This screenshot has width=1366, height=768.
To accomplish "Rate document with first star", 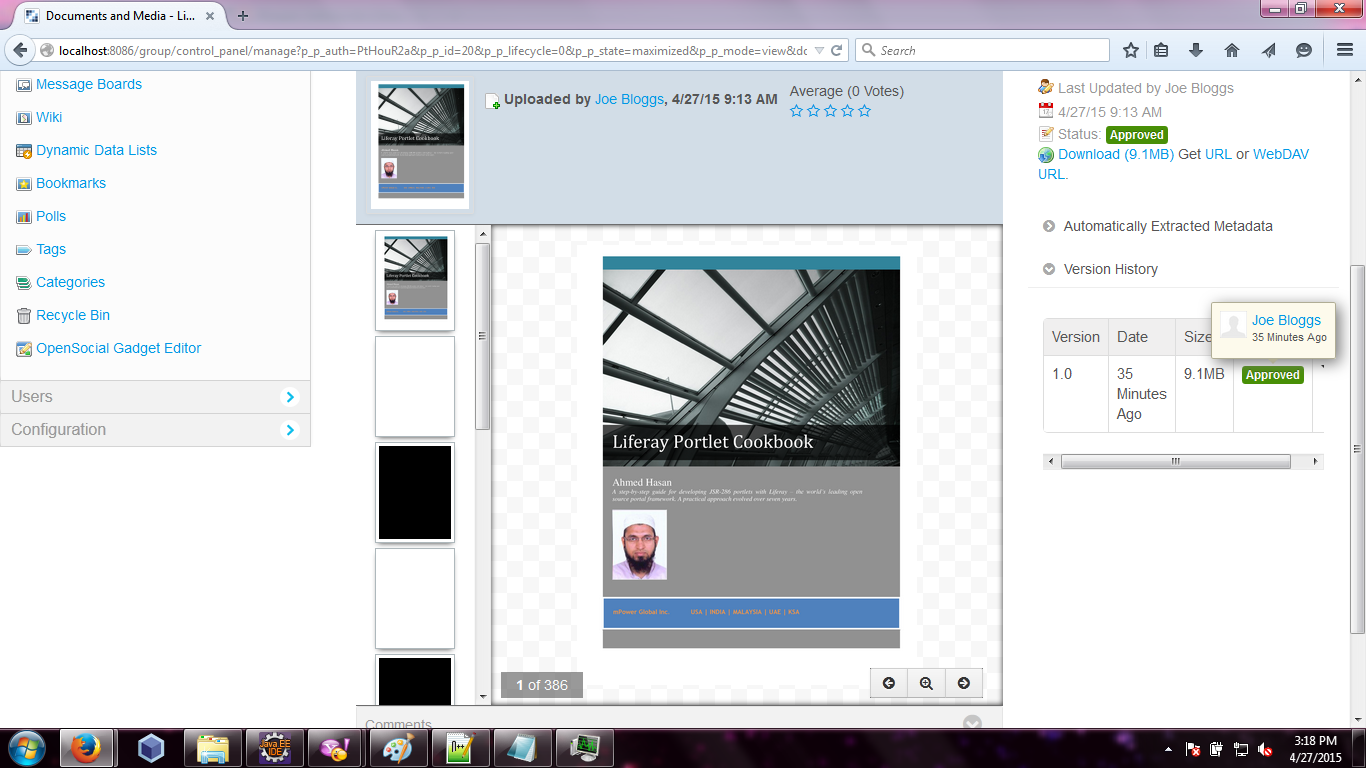I will tap(797, 111).
